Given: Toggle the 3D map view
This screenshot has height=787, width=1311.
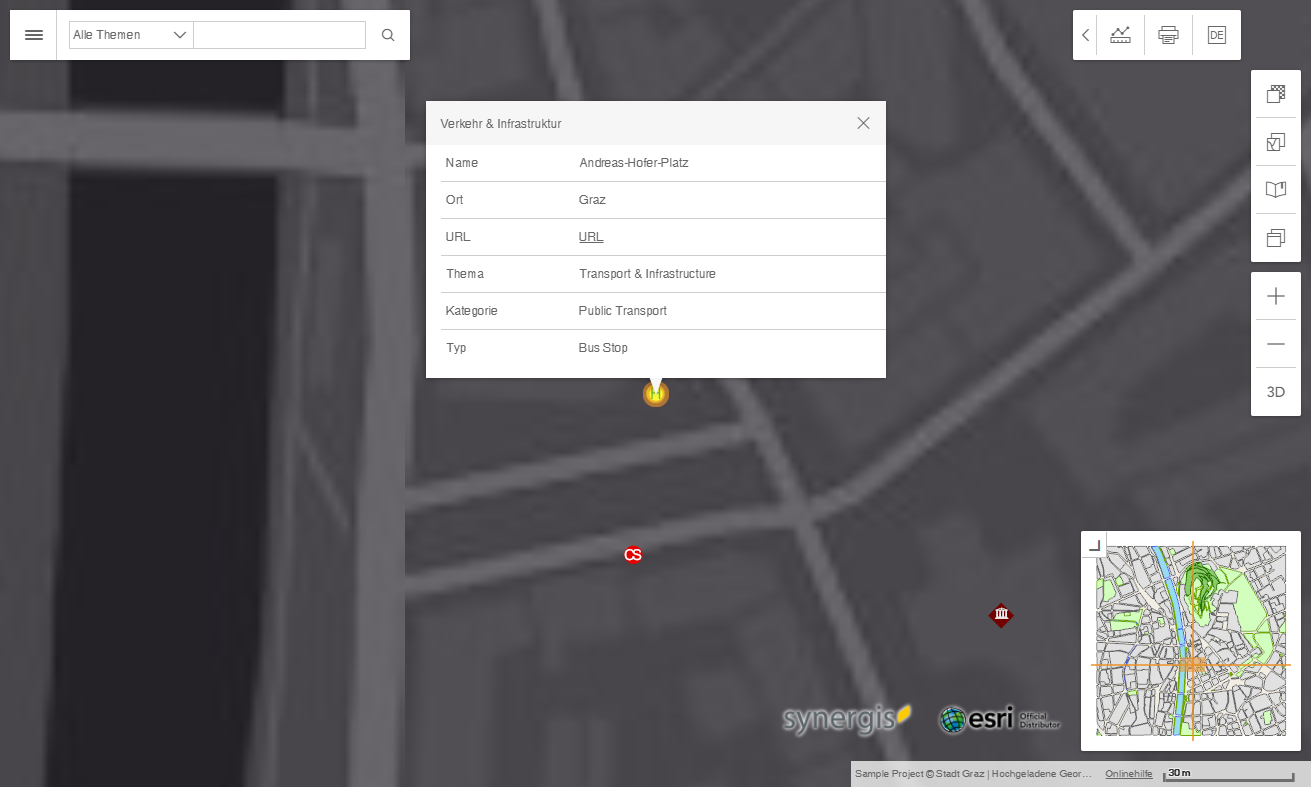Looking at the screenshot, I should (x=1275, y=391).
